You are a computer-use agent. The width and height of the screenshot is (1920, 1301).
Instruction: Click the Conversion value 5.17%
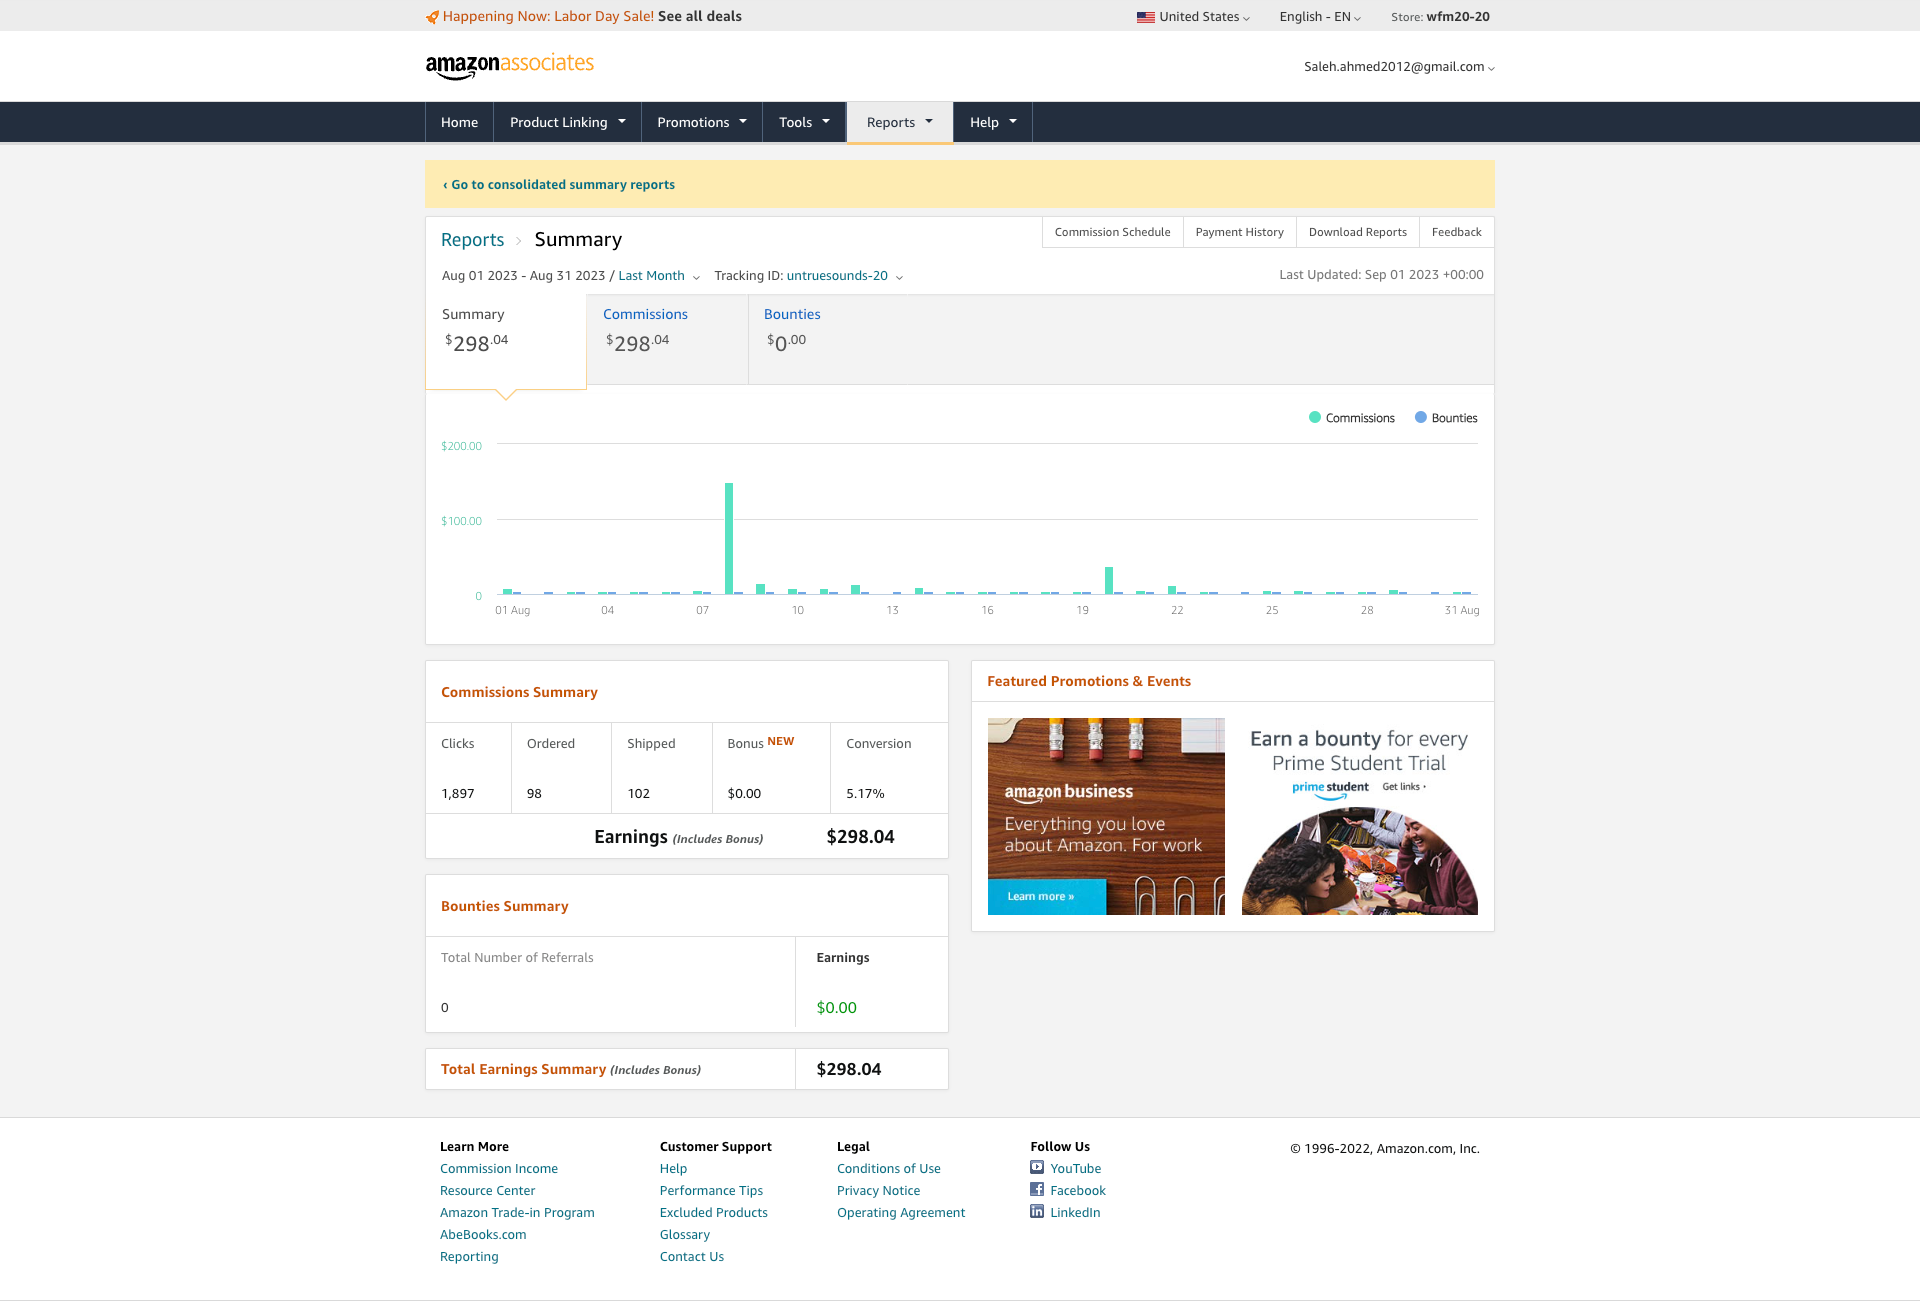coord(865,793)
